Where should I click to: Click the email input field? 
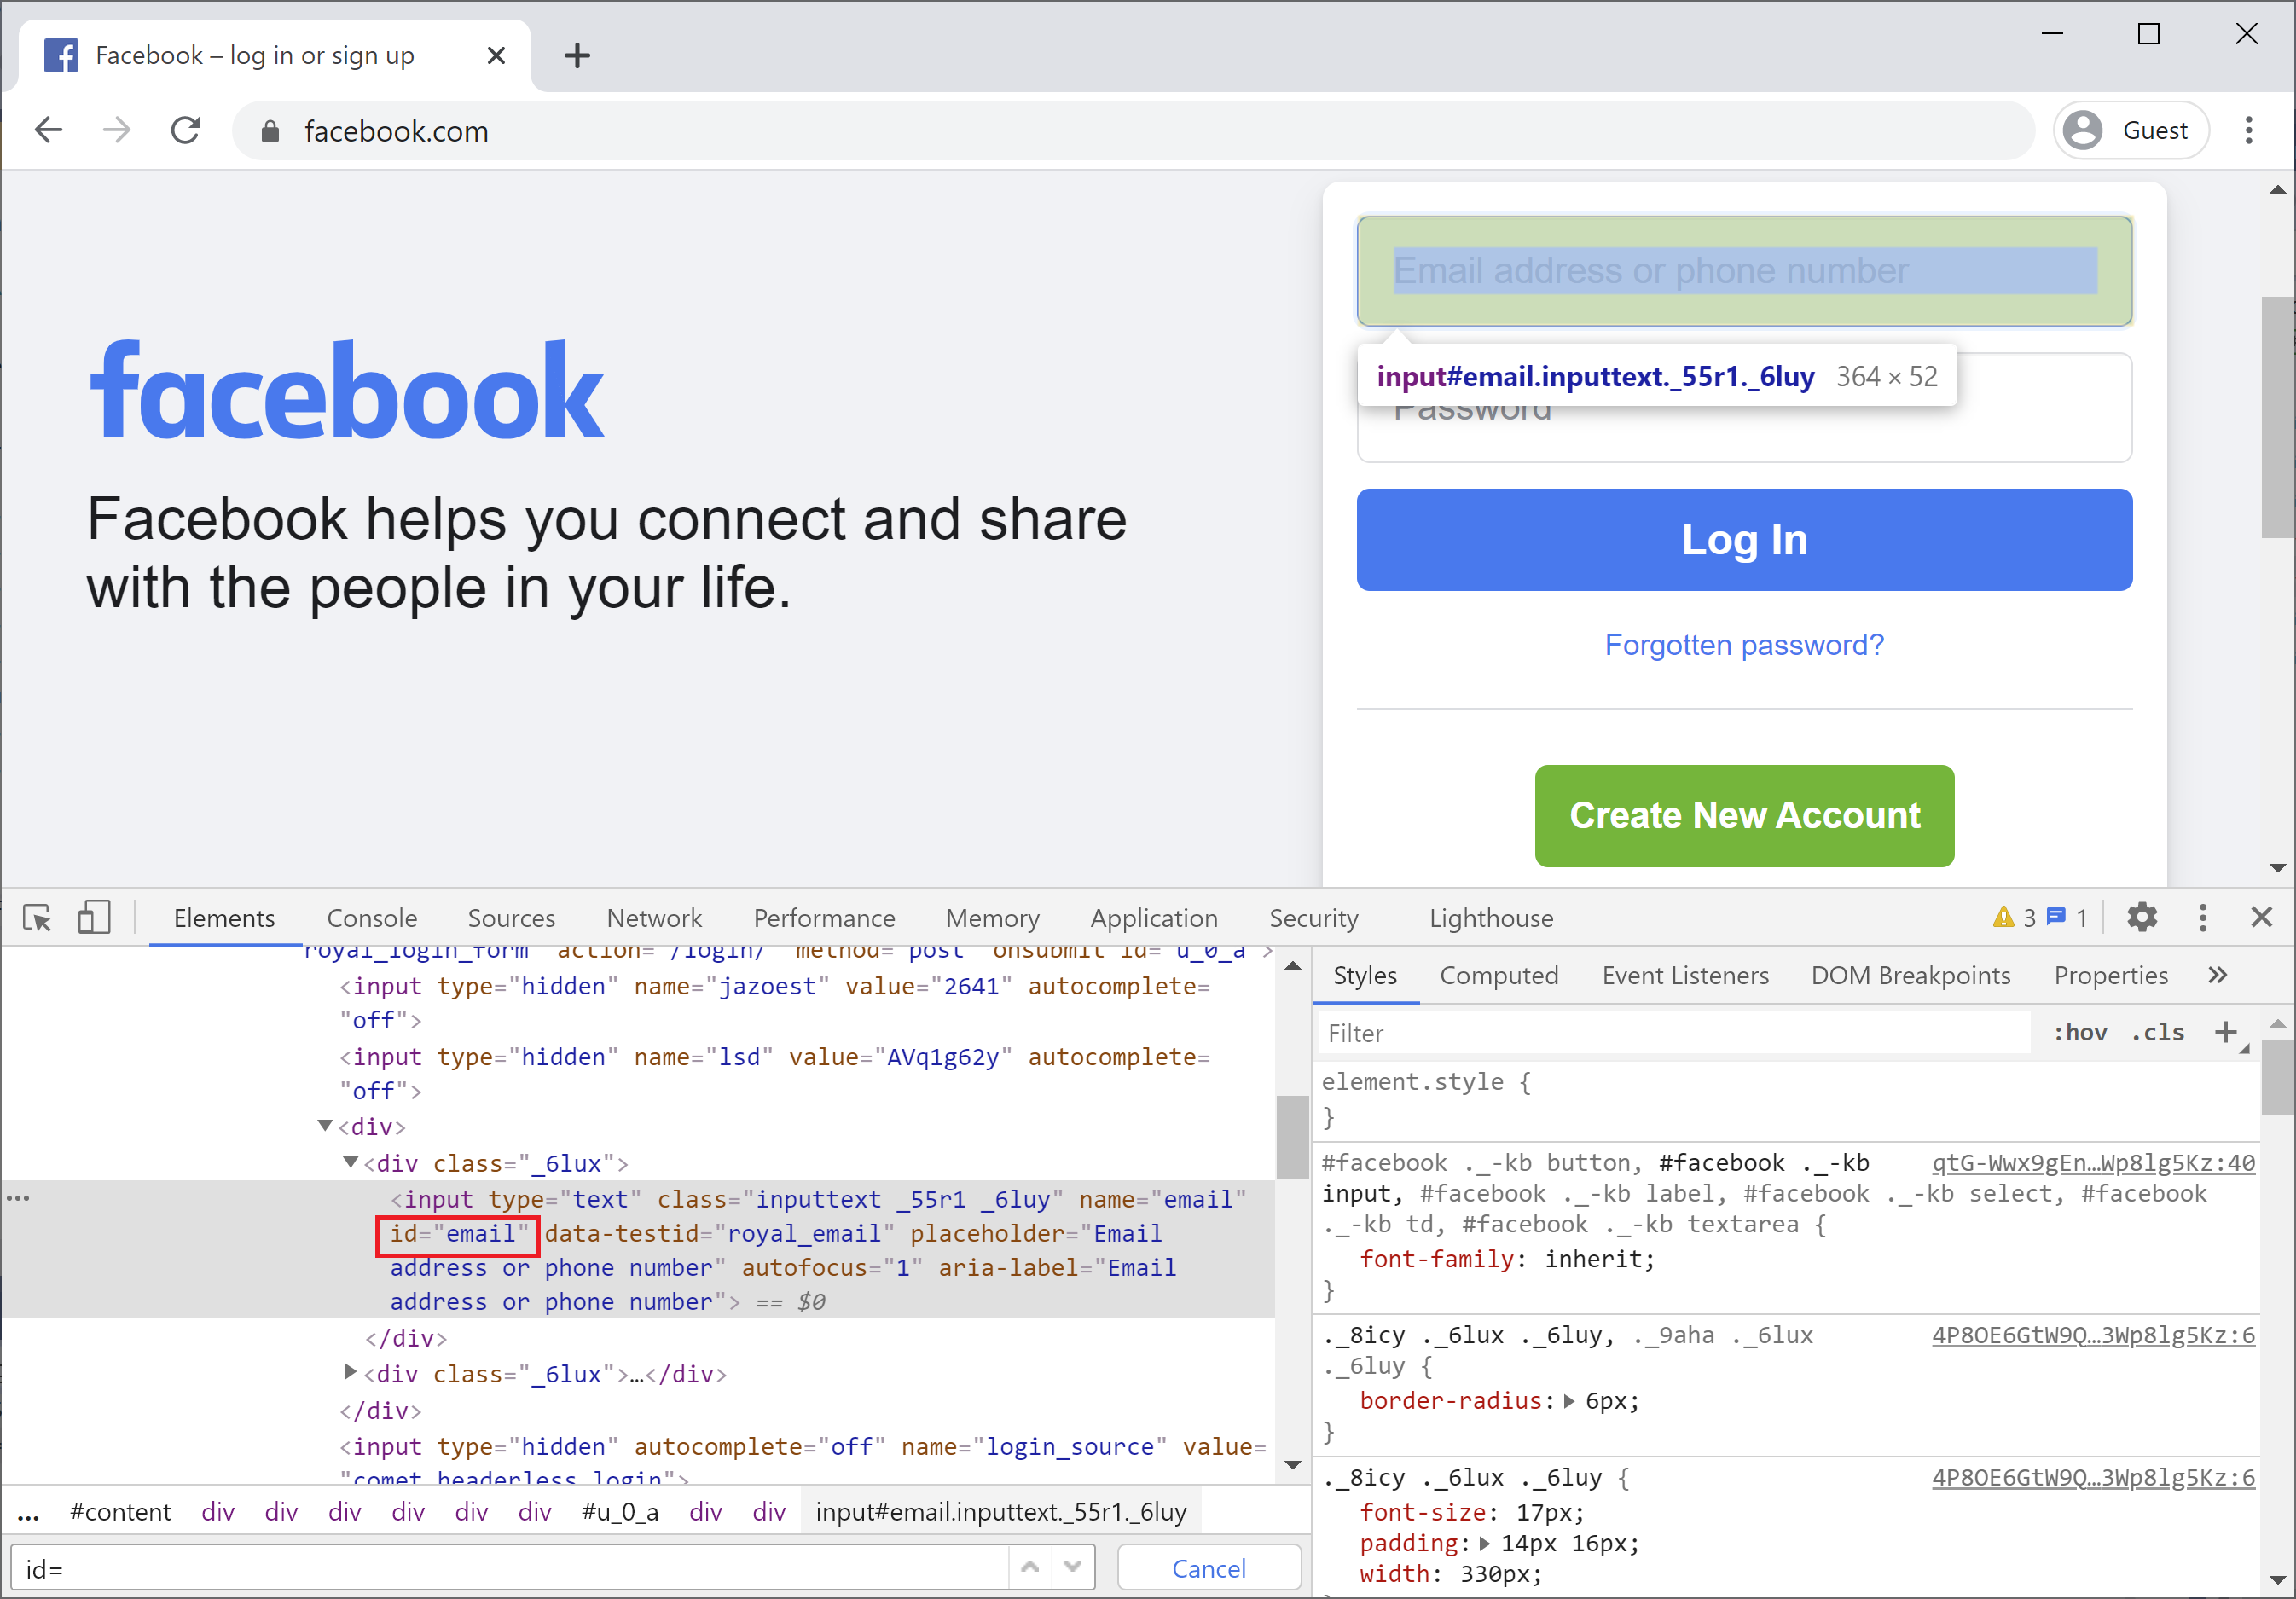click(x=1743, y=270)
